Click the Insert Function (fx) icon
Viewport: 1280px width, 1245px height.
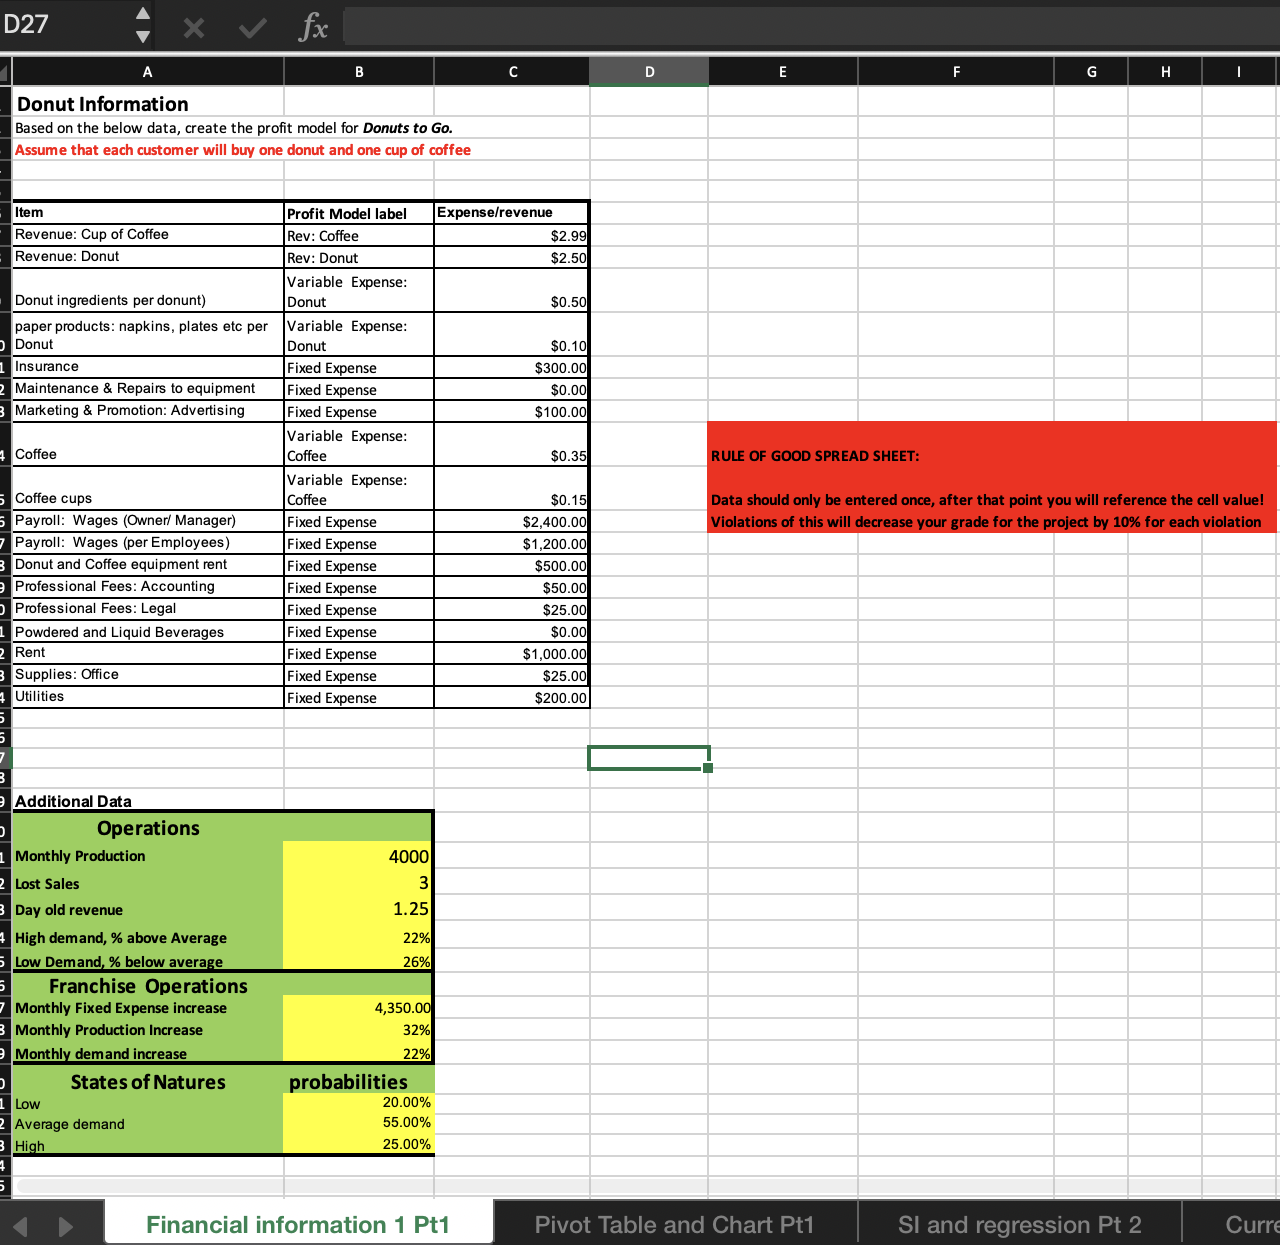313,26
